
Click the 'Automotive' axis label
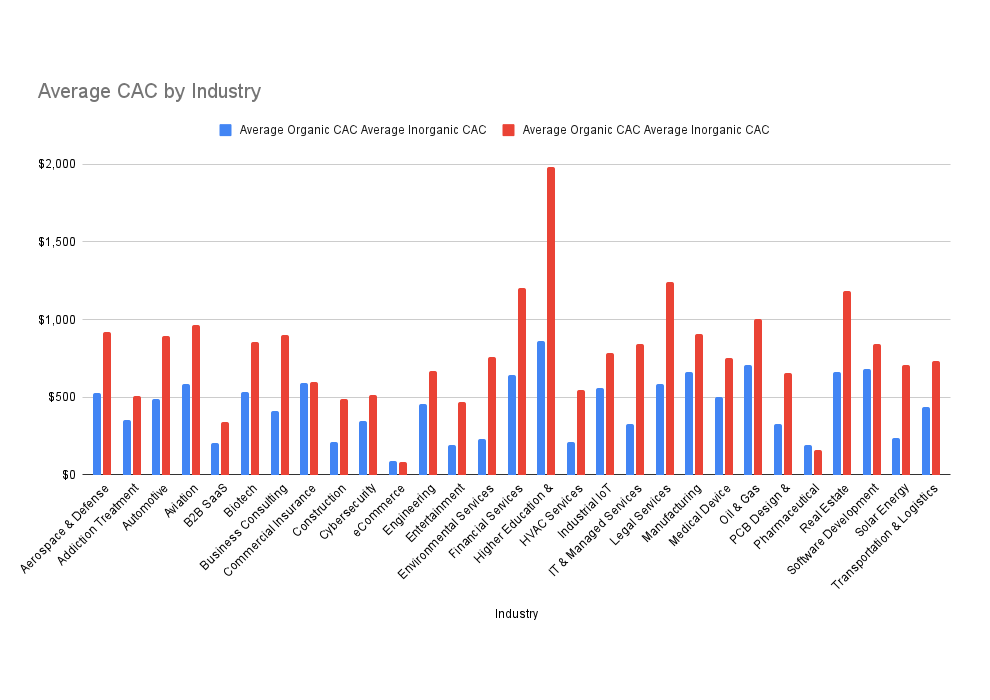click(x=145, y=507)
